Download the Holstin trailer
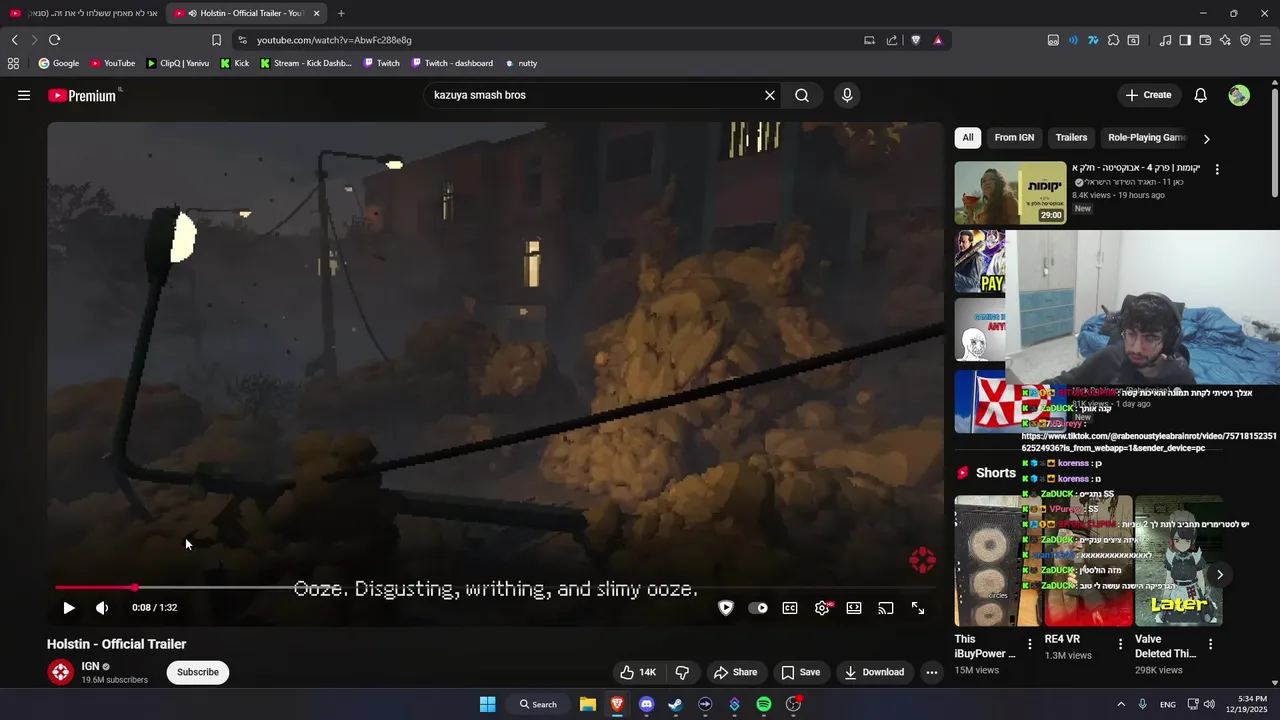This screenshot has width=1280, height=720. (874, 672)
